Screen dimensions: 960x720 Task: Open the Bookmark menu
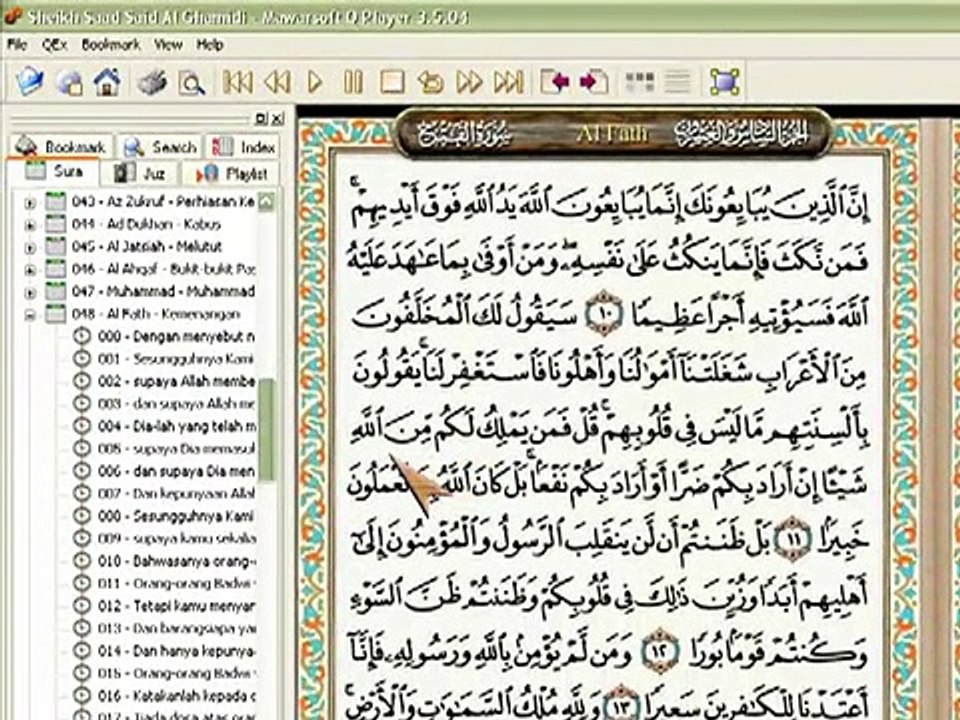[x=111, y=45]
